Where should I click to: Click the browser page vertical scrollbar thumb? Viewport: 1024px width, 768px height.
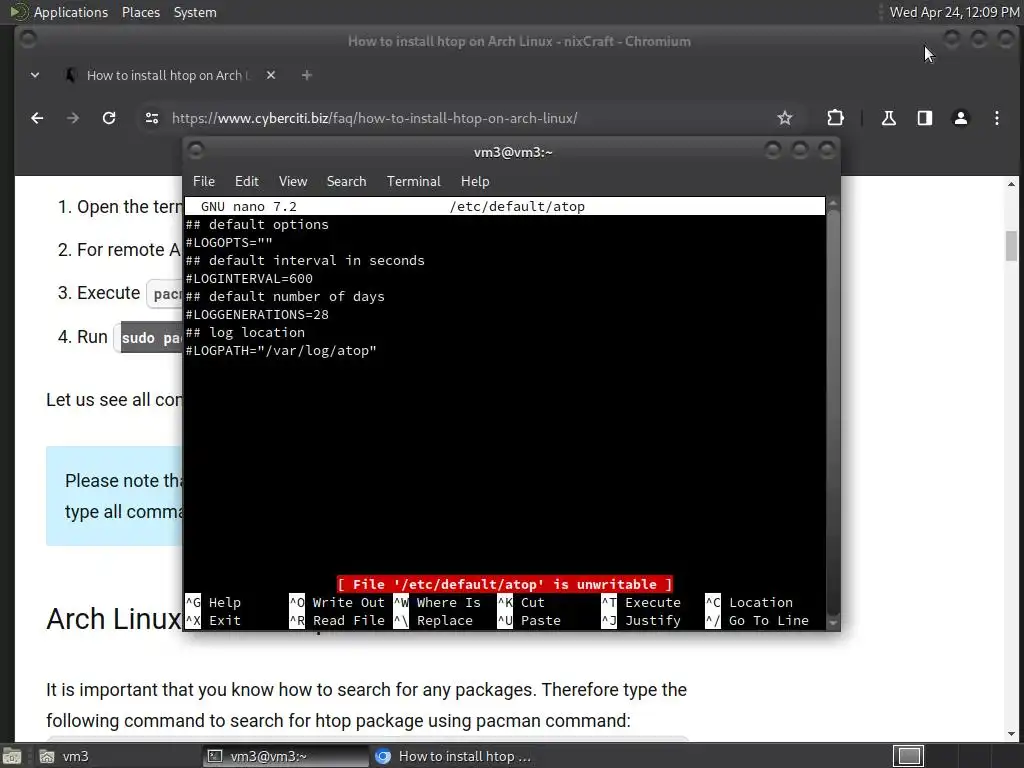tap(1011, 246)
